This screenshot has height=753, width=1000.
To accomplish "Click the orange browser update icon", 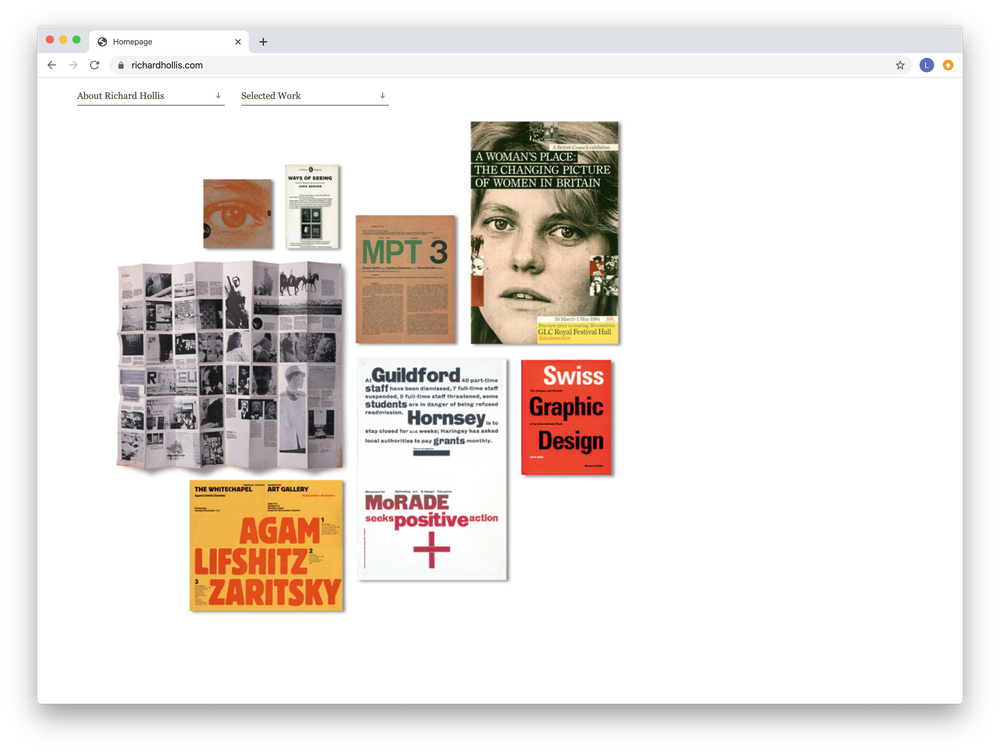I will pos(948,65).
